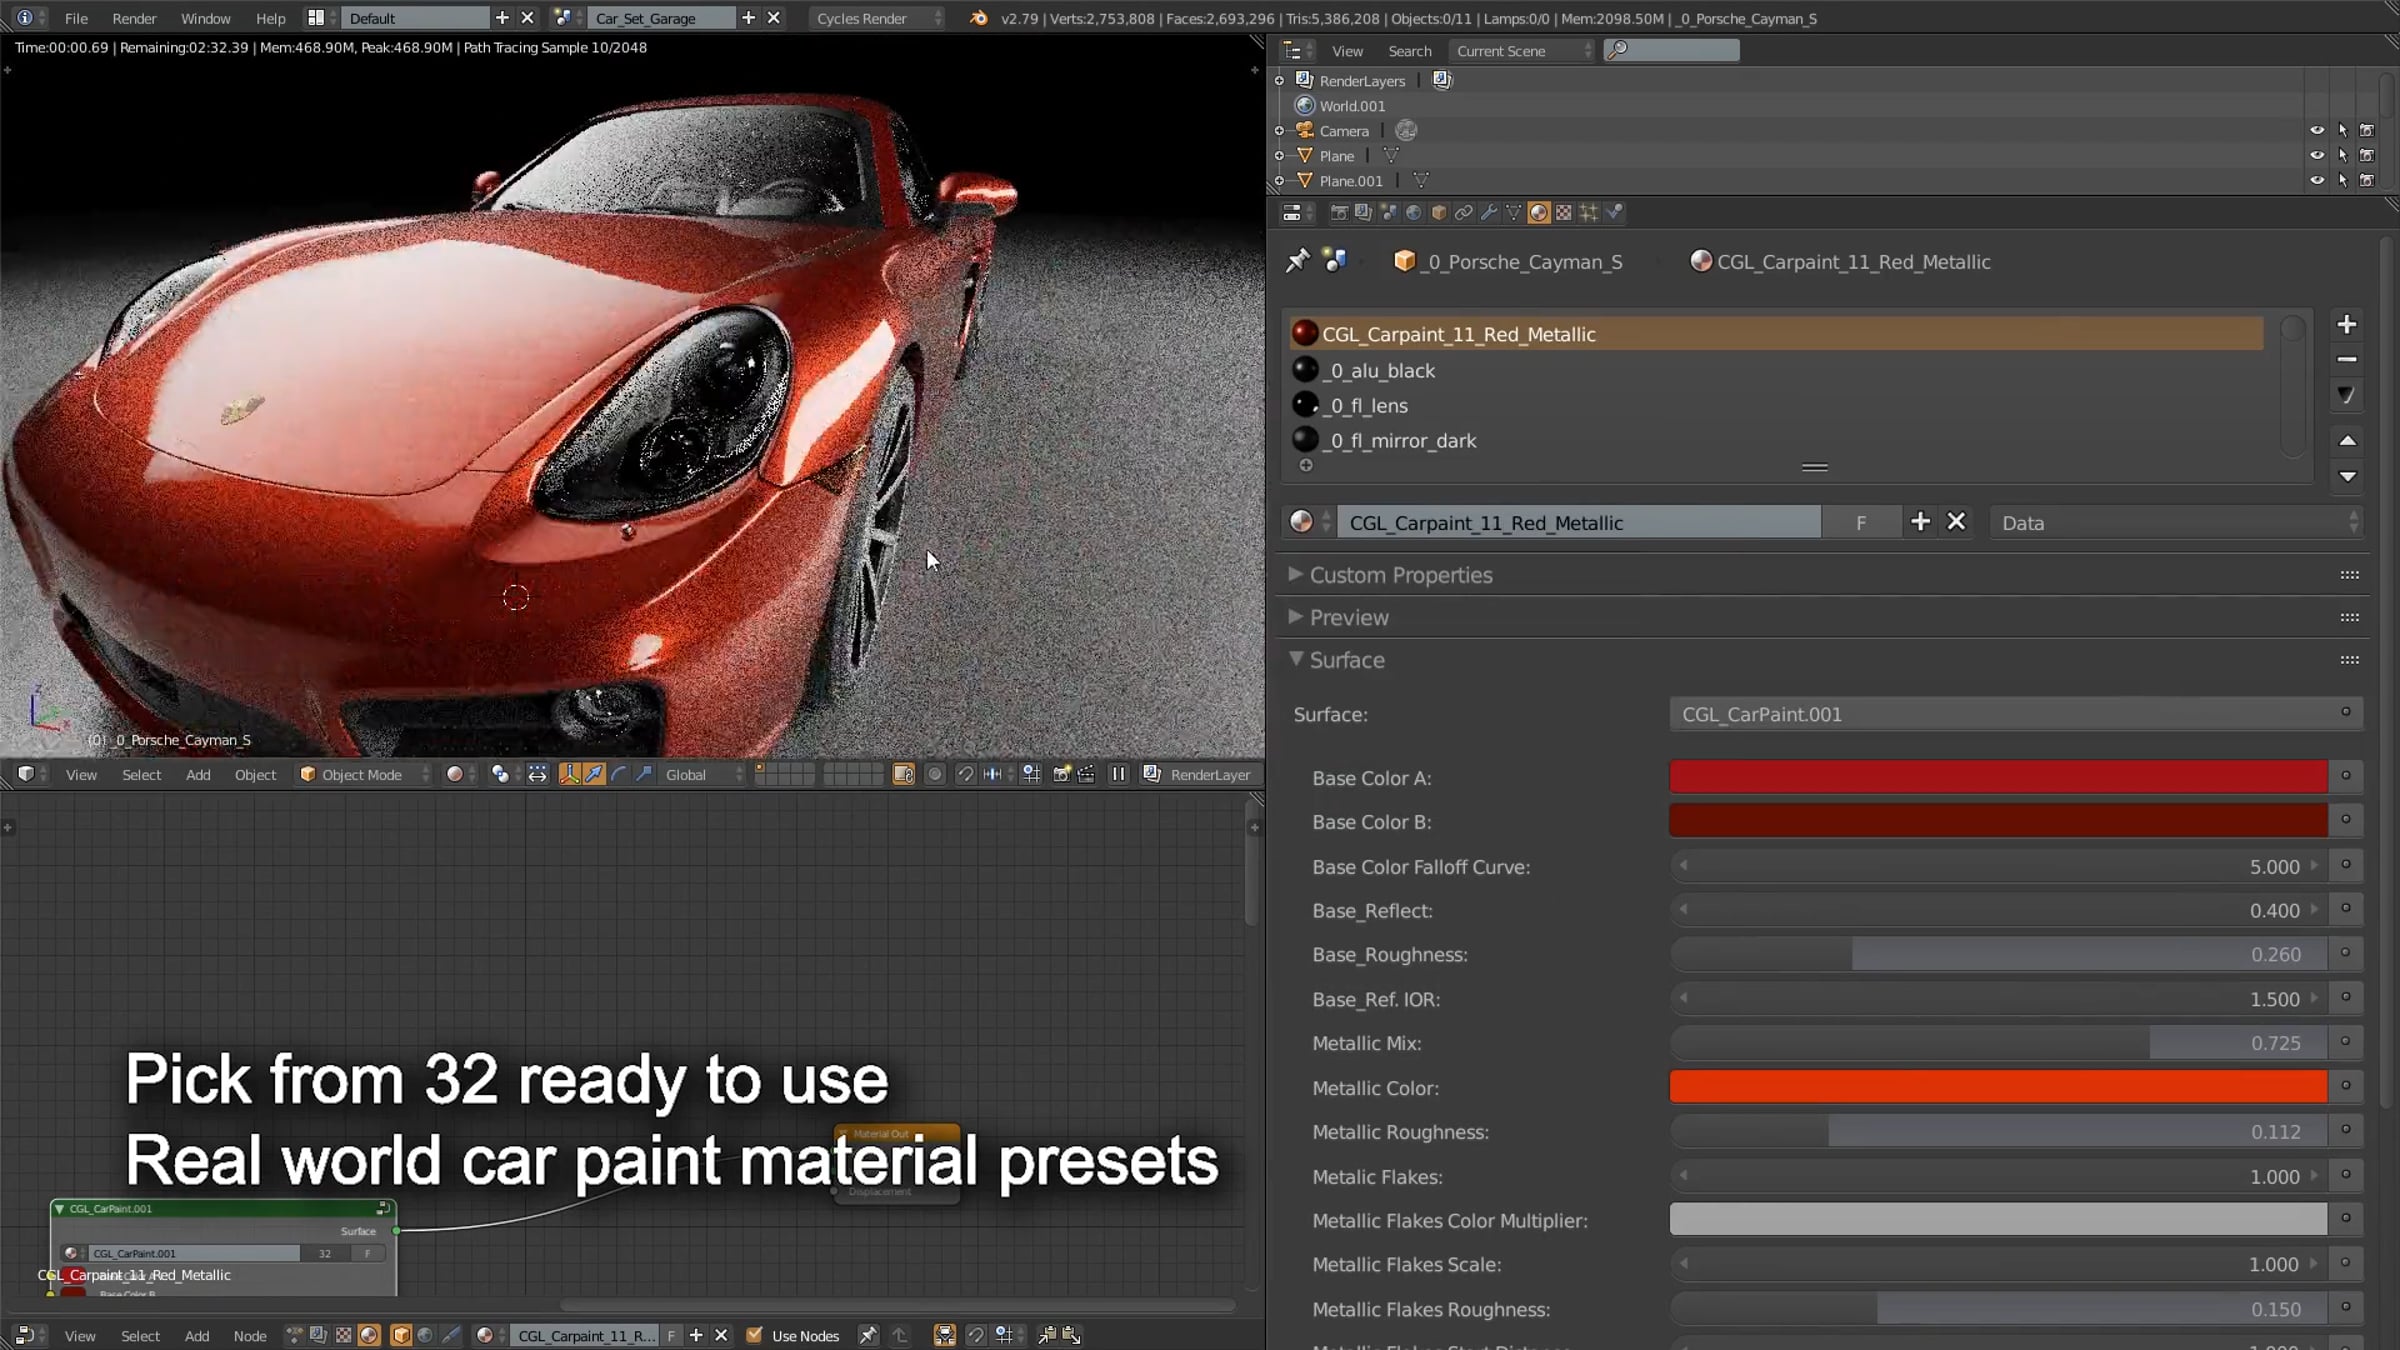
Task: Hide the Plane object in viewport
Action: coord(2317,155)
